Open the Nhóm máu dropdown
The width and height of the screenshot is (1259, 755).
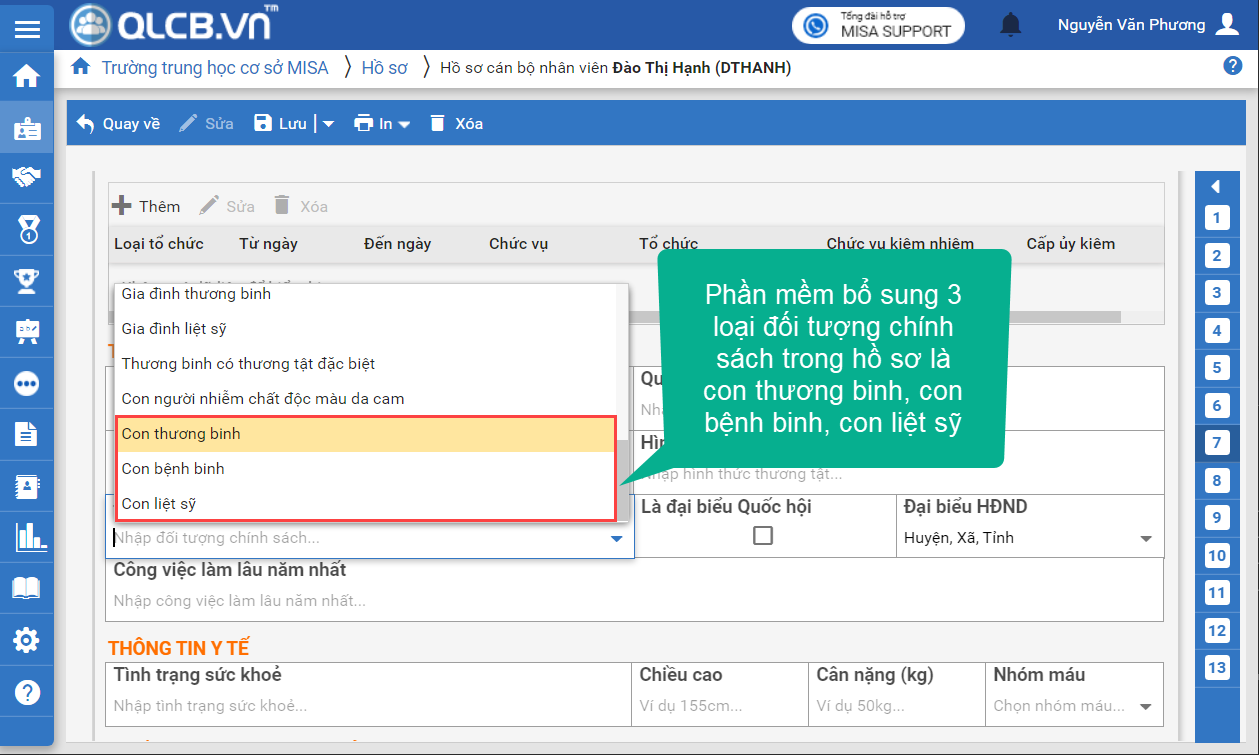(1146, 706)
